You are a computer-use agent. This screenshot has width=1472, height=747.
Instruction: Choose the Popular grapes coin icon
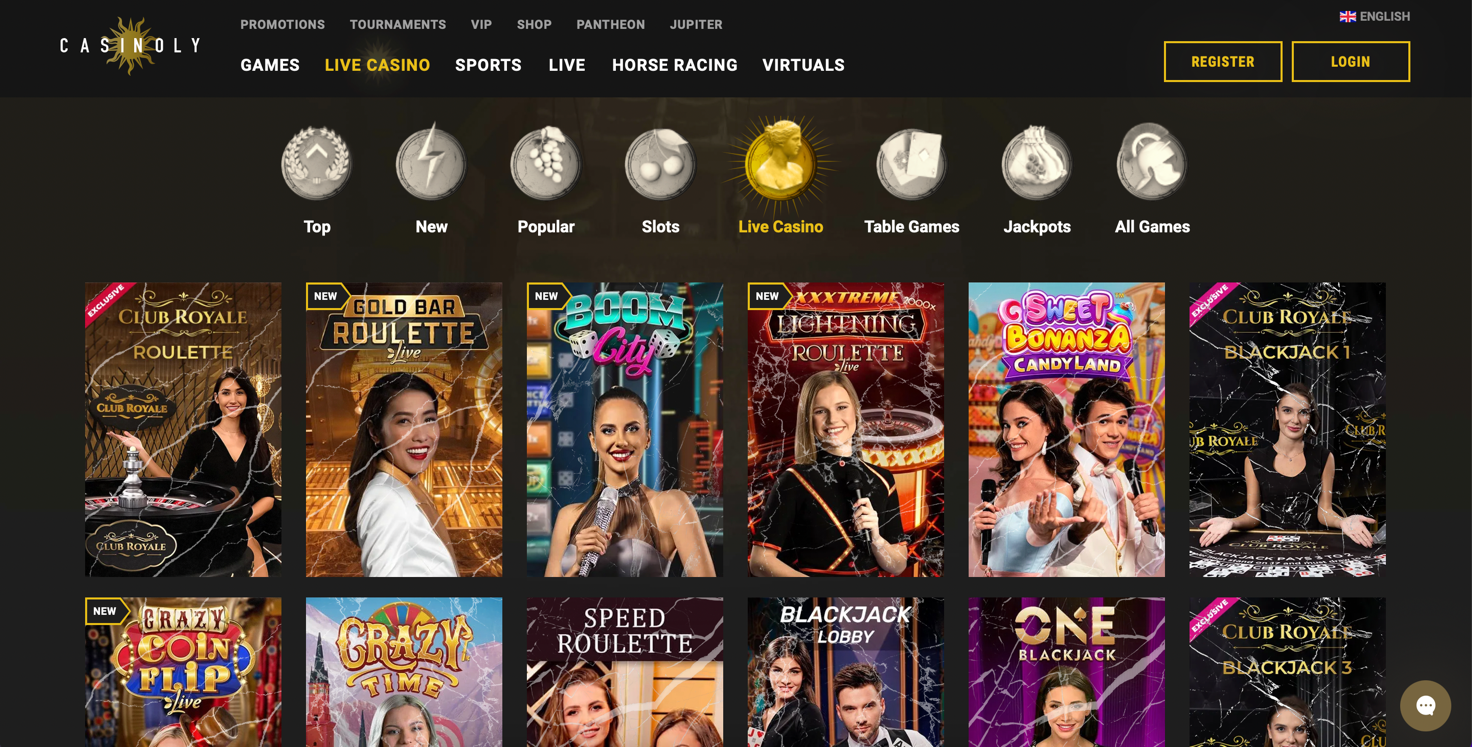[545, 162]
